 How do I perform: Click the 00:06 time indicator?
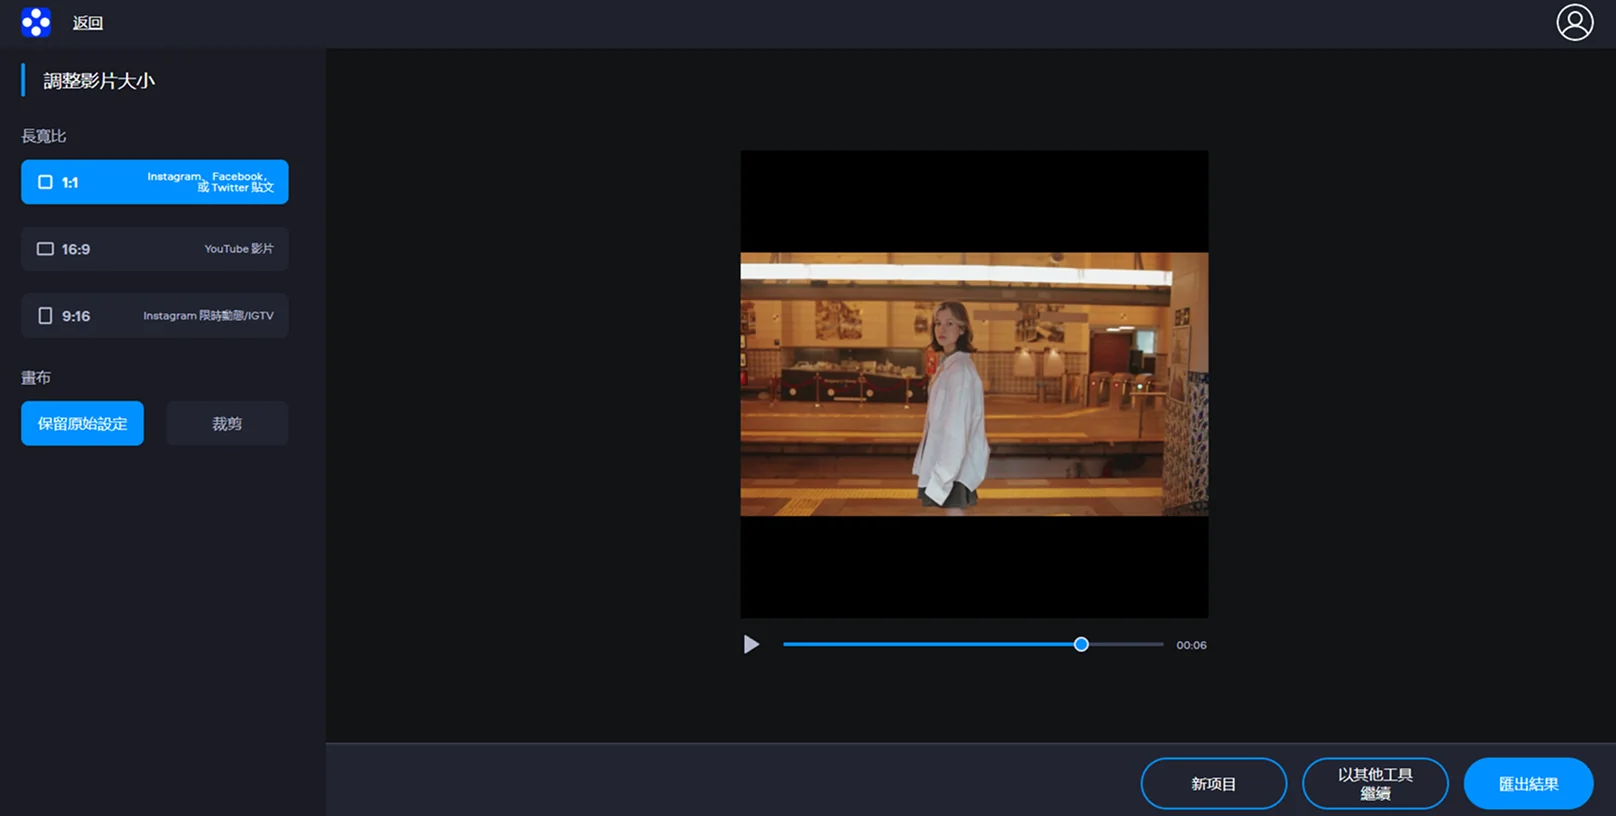tap(1191, 646)
